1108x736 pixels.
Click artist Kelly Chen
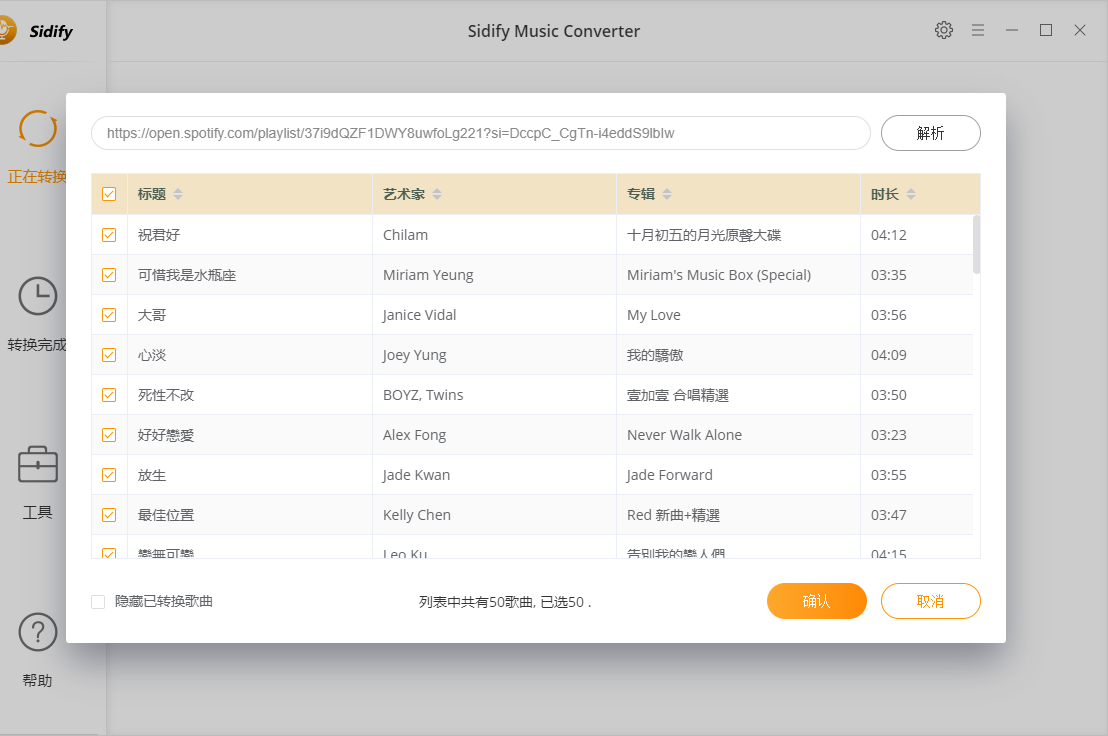417,515
